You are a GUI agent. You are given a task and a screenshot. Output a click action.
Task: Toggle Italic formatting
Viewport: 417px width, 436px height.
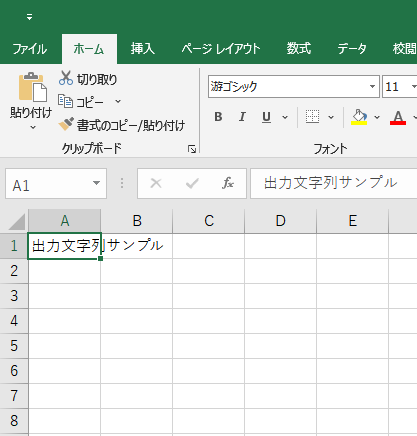pos(242,117)
